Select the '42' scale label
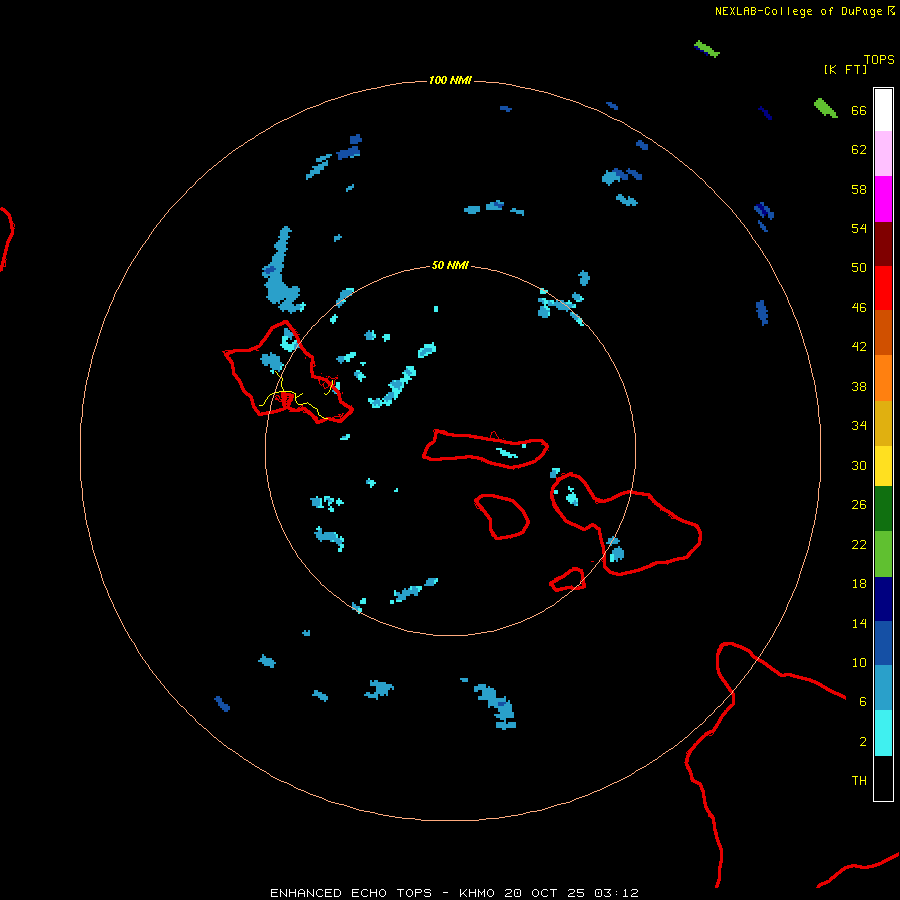This screenshot has width=900, height=900. tap(859, 347)
